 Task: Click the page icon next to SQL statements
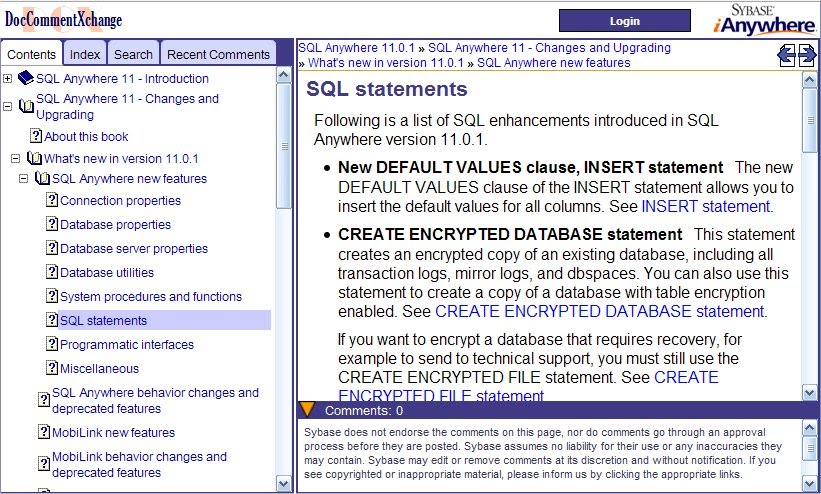point(52,320)
